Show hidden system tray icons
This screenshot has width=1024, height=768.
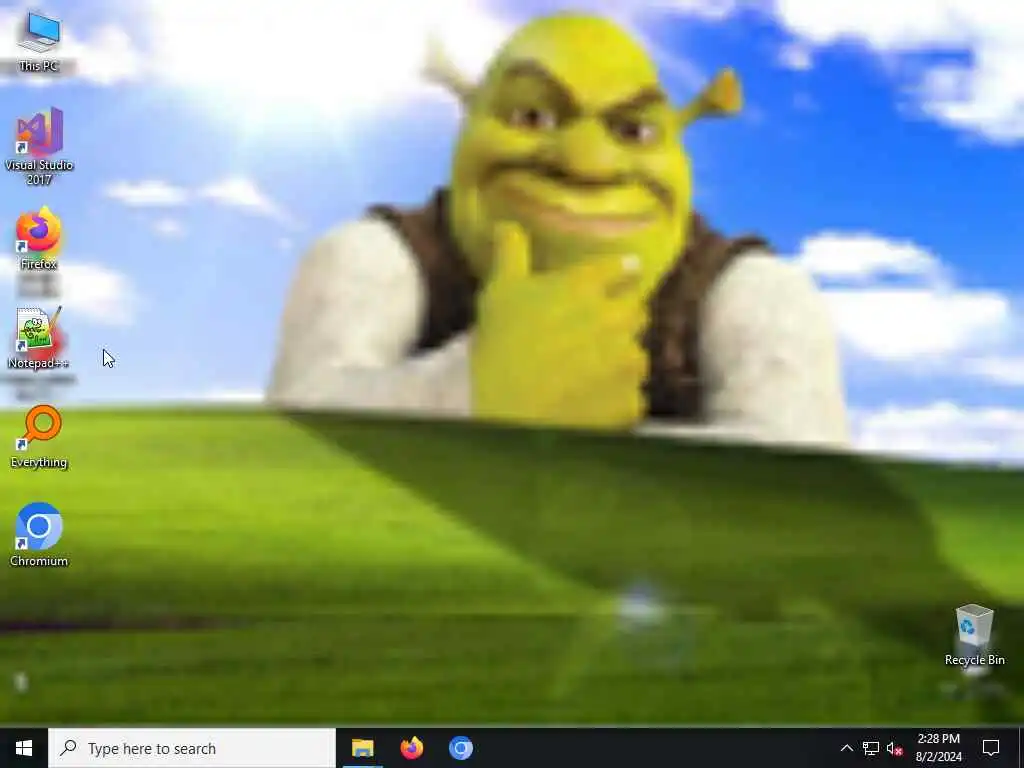point(846,748)
